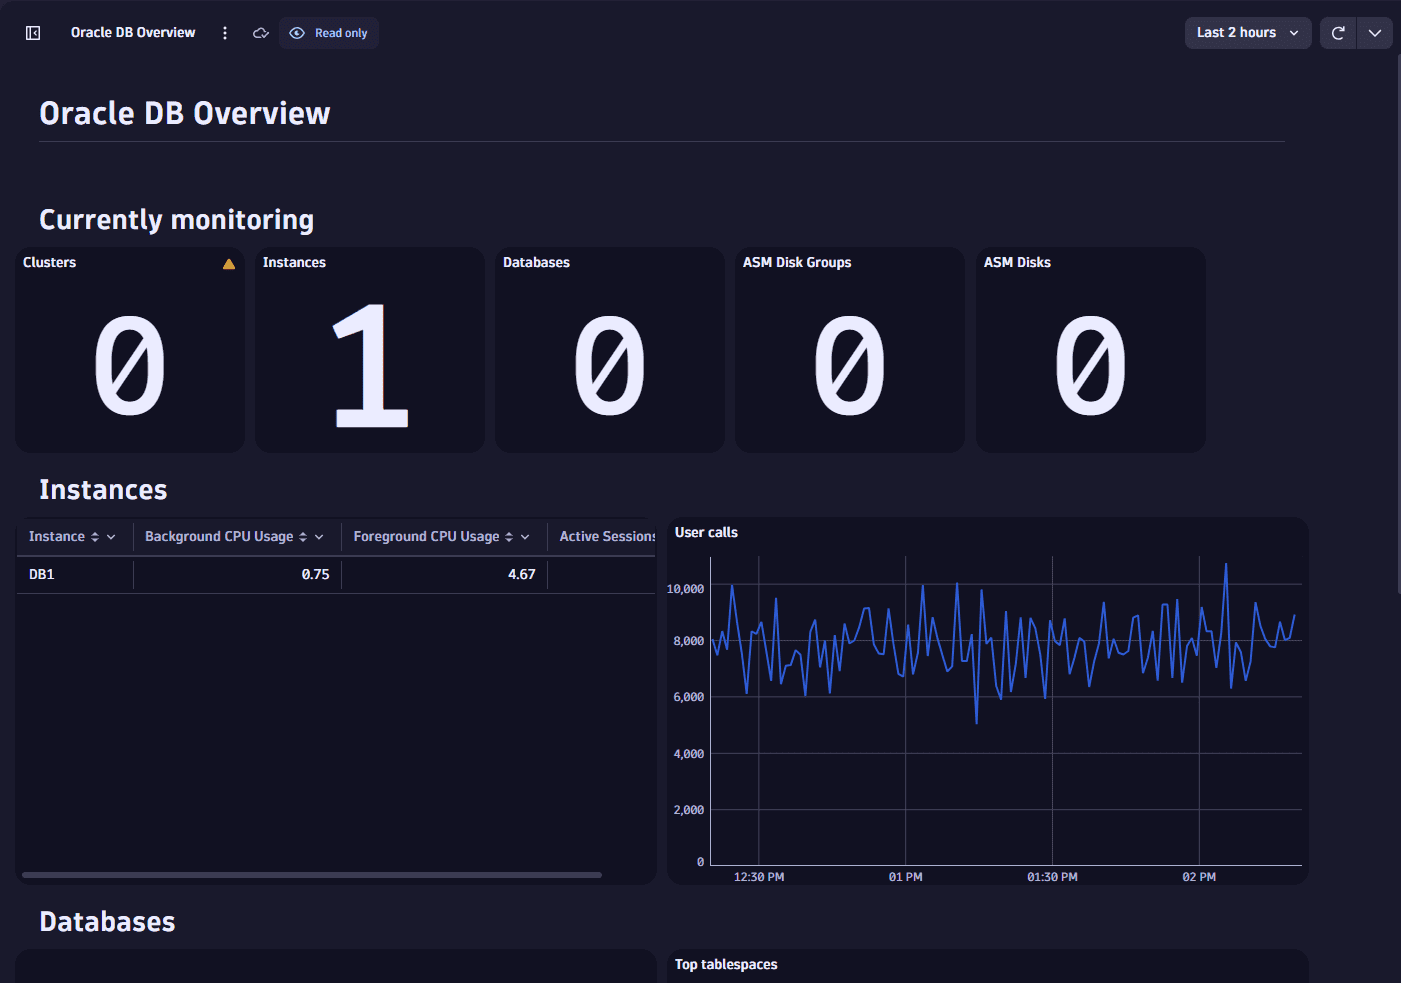Viewport: 1401px width, 983px height.
Task: Click the Active Sessions column header
Action: 607,537
